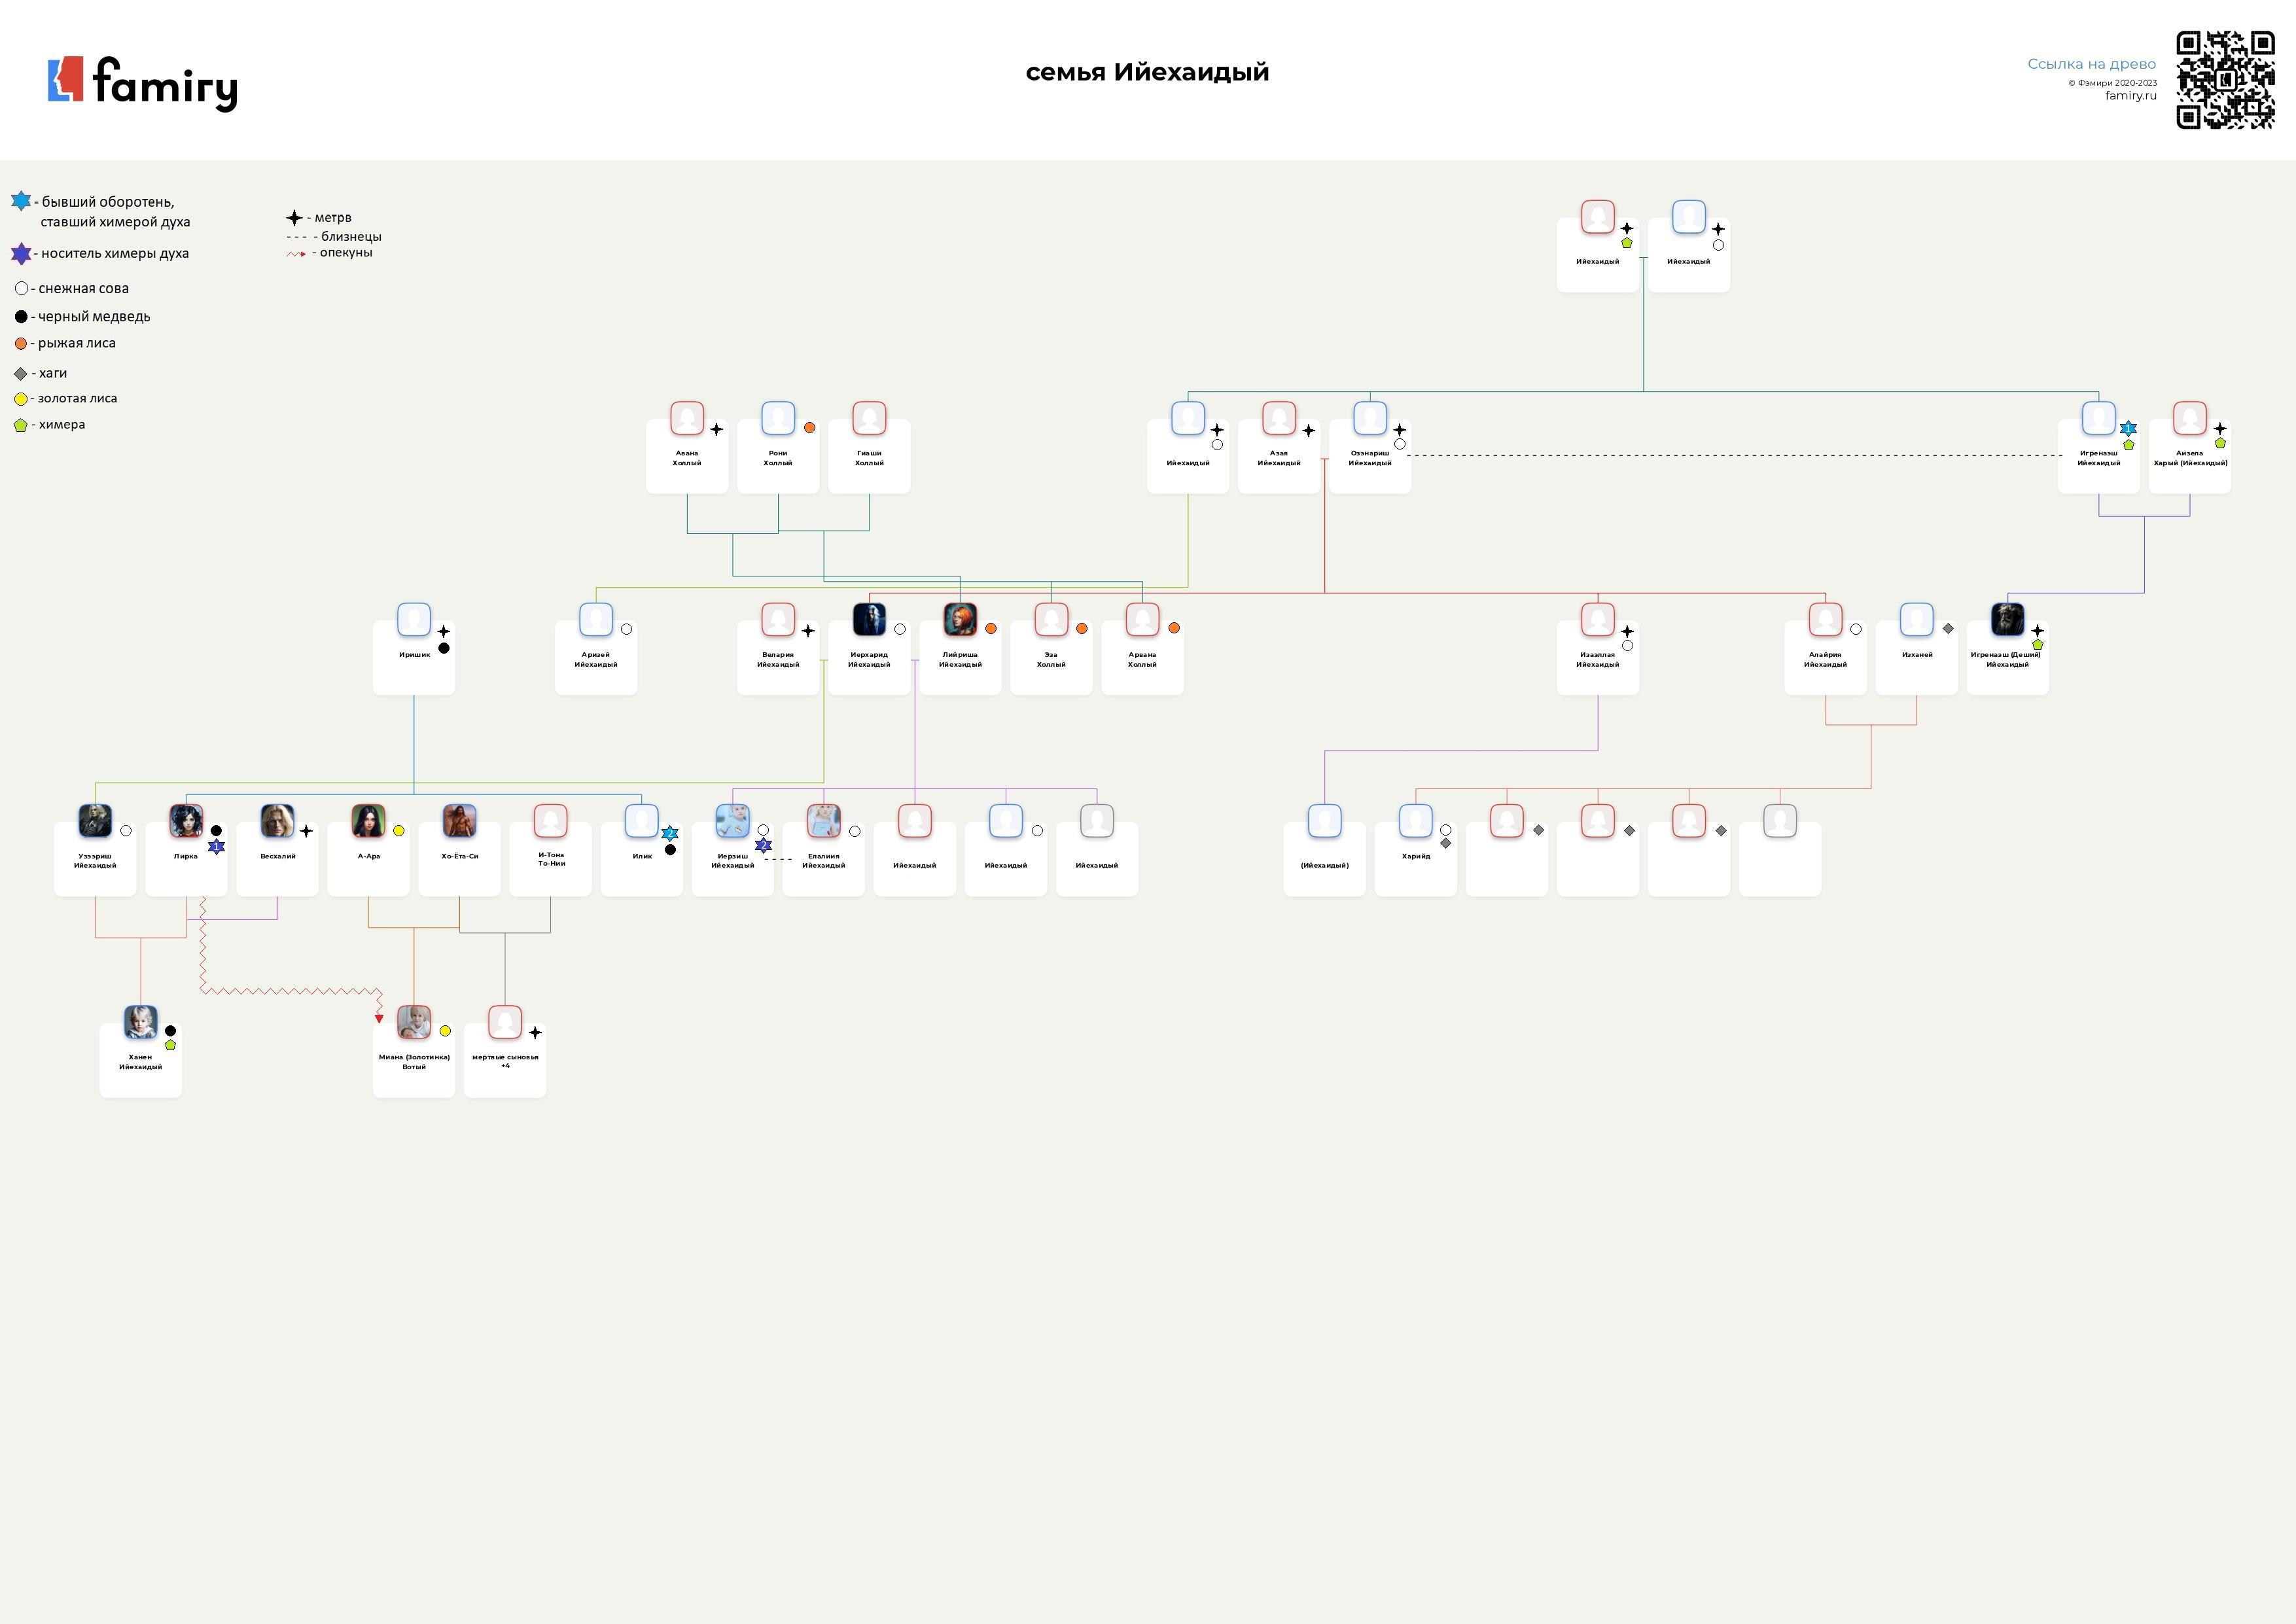The width and height of the screenshot is (2296, 1624).
Task: Click the black cross on мертвые сыновья
Action: point(535,1032)
